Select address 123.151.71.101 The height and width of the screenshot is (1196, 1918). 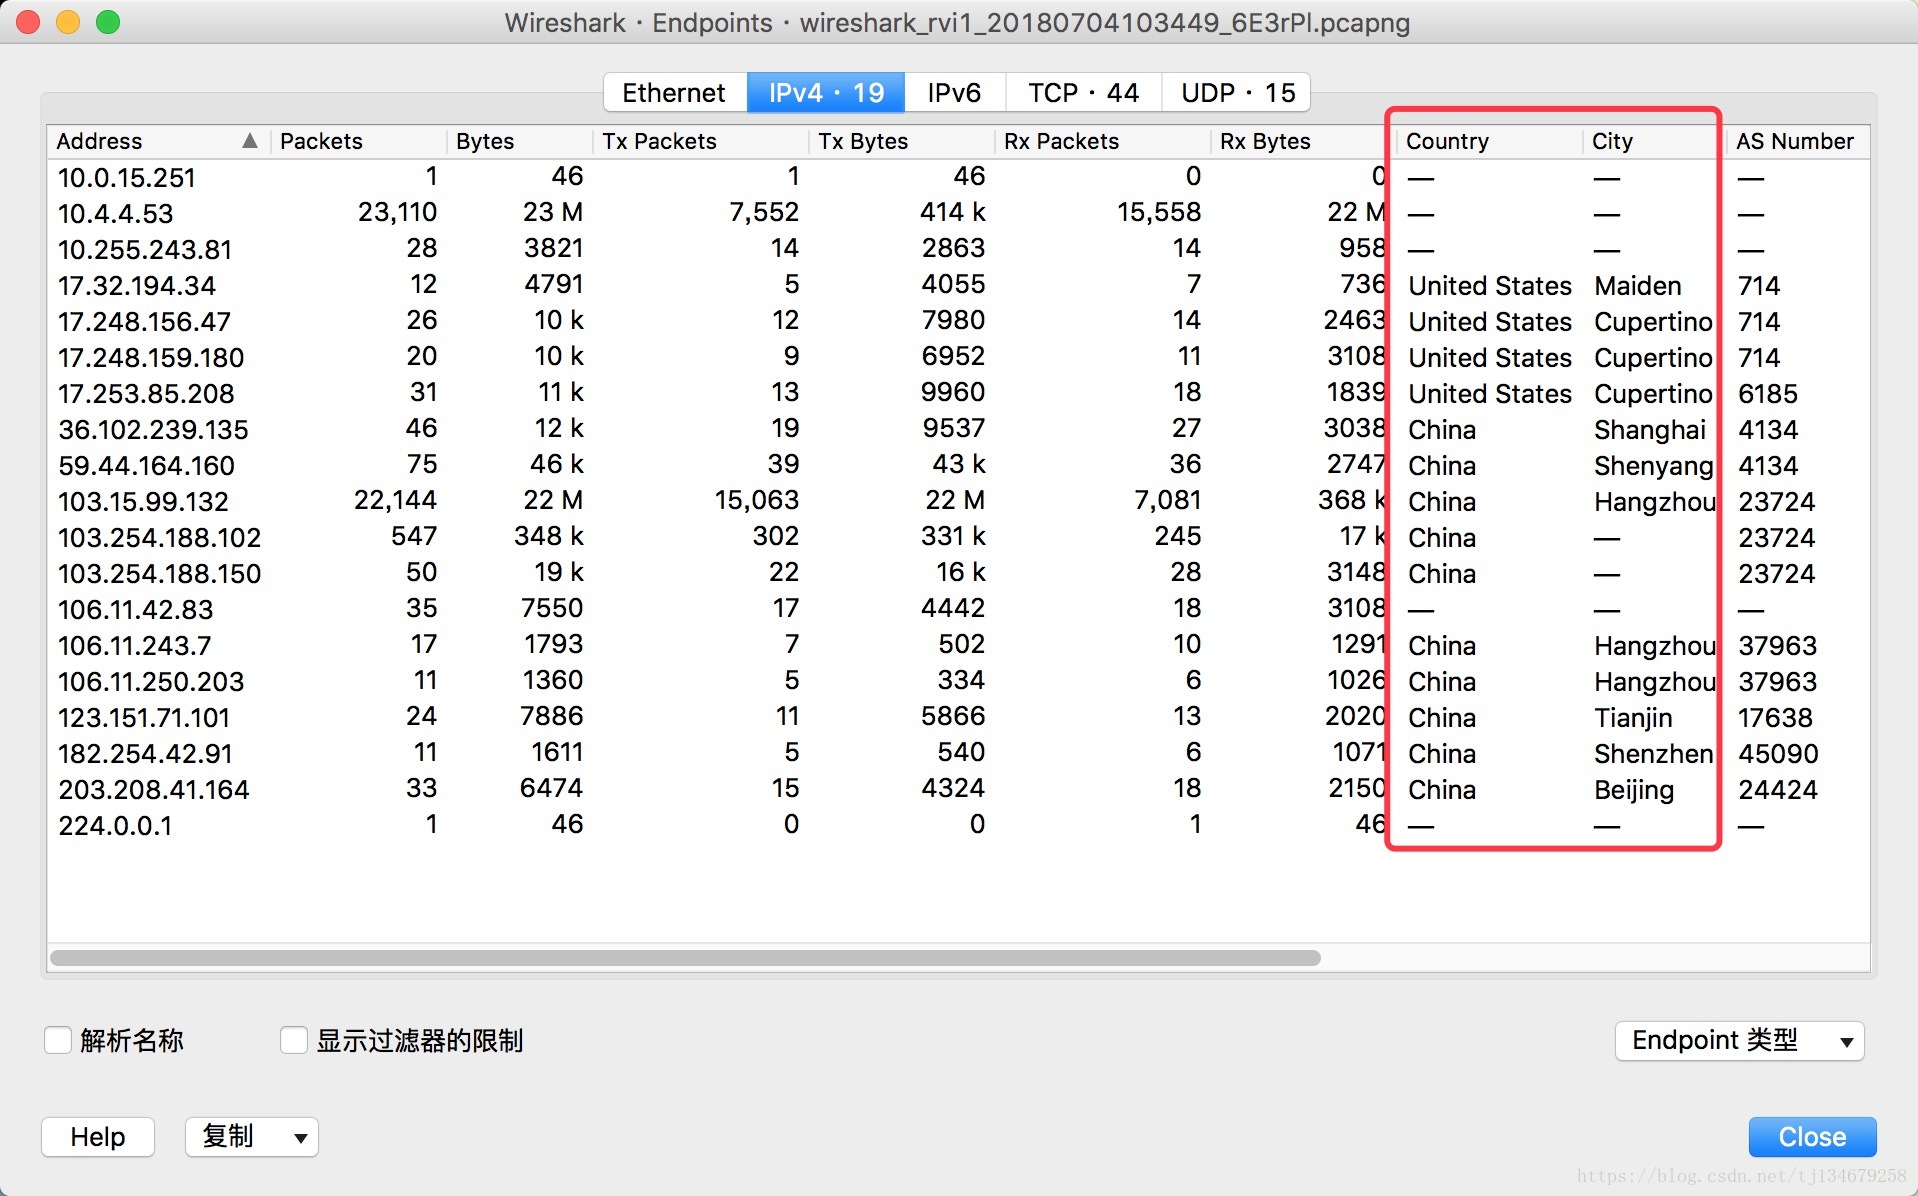[x=144, y=717]
